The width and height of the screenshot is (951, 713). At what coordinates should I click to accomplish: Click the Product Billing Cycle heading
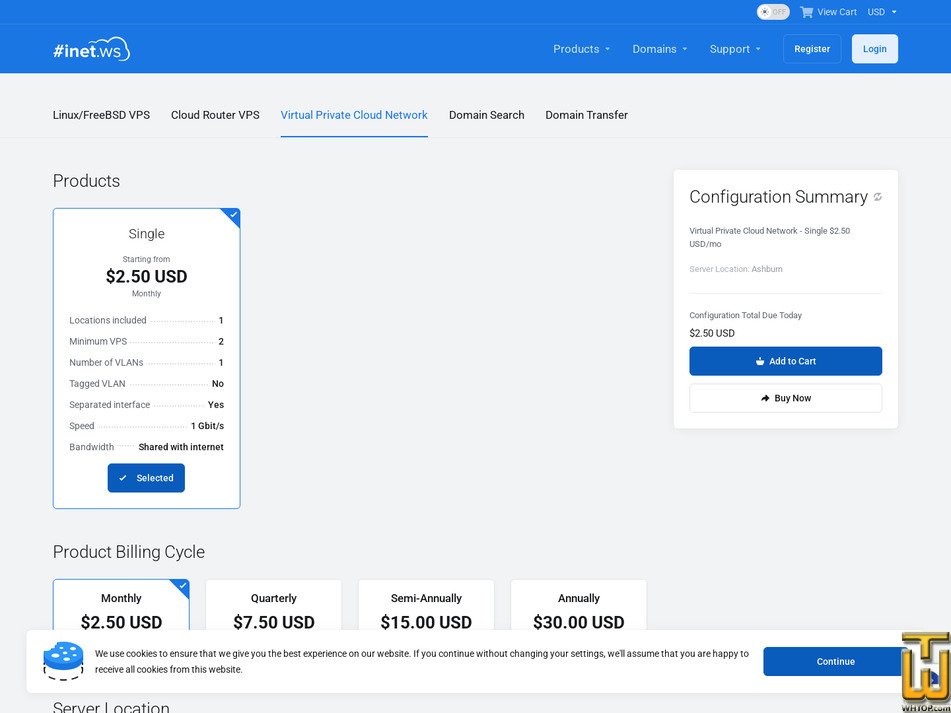click(x=129, y=552)
